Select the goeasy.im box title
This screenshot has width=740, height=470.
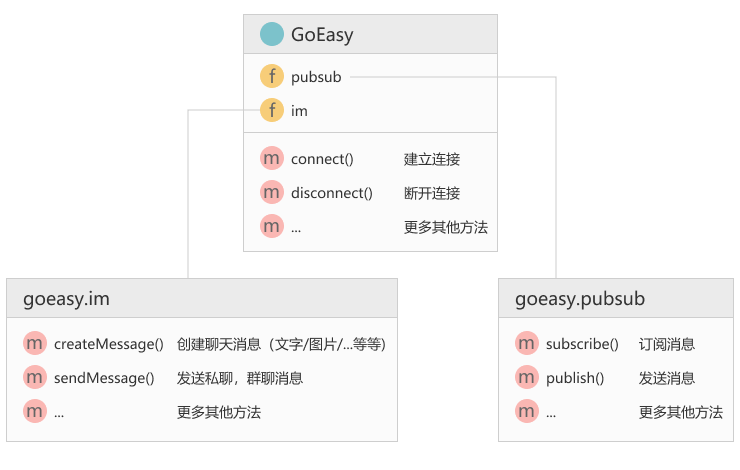[67, 299]
